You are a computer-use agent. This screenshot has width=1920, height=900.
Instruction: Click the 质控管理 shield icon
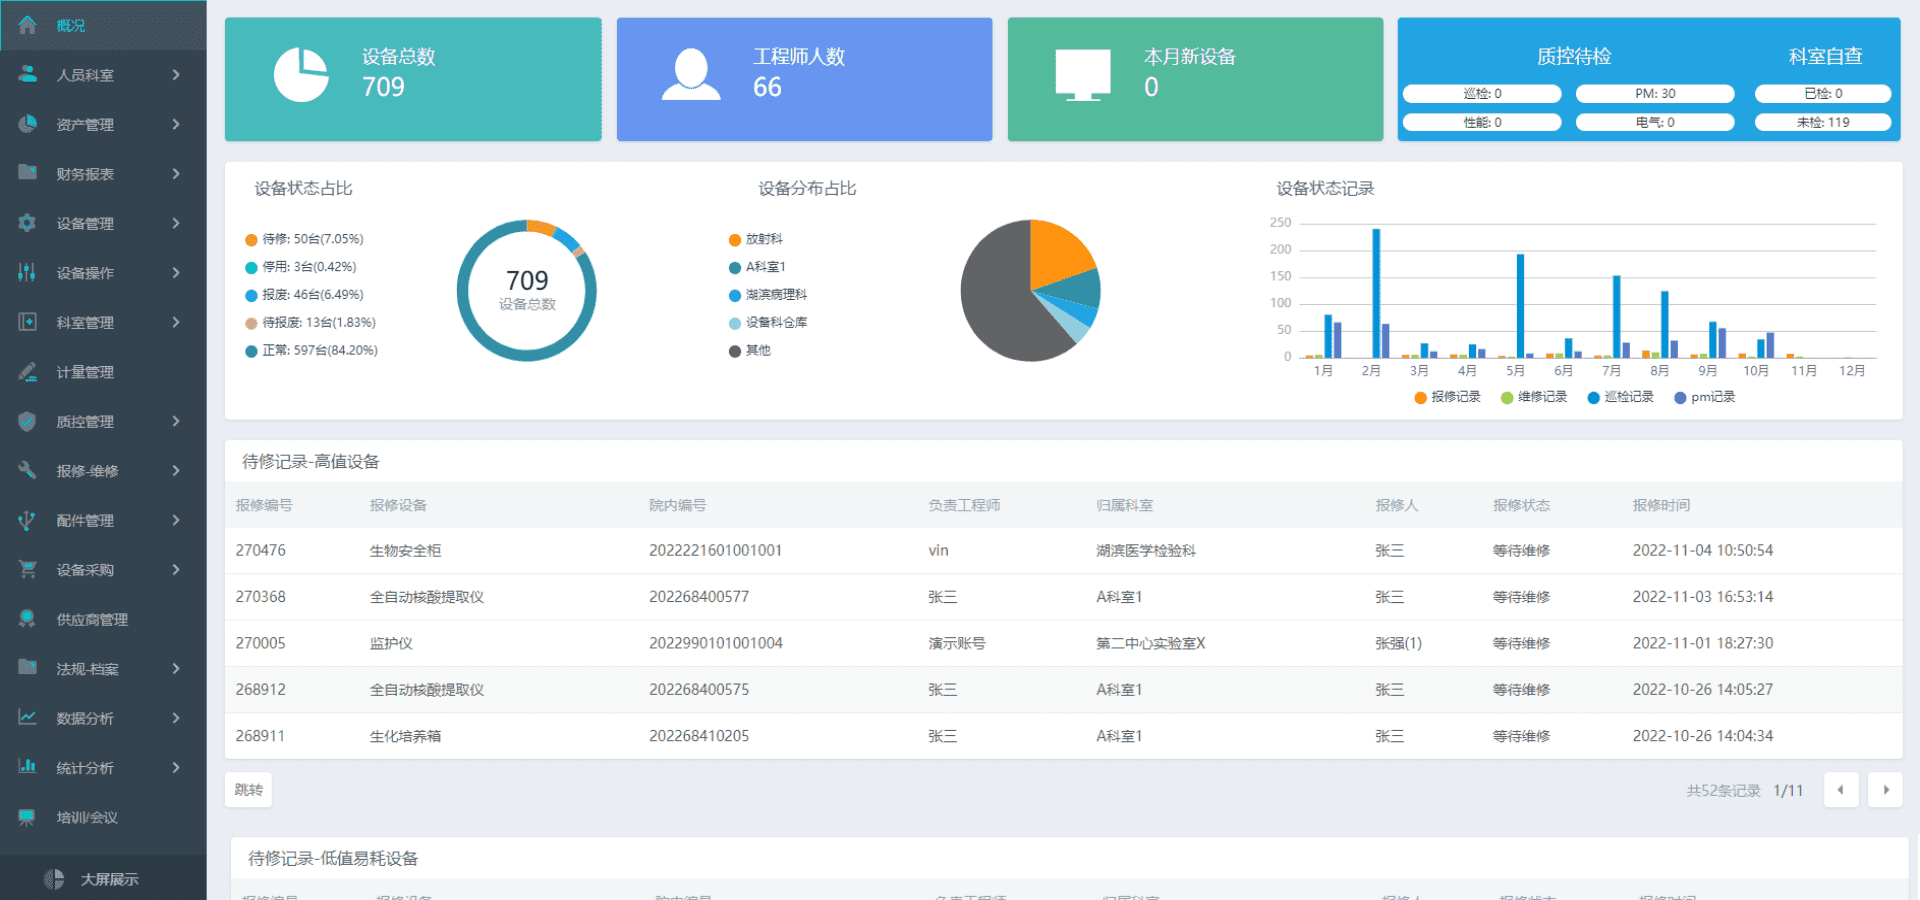pyautogui.click(x=27, y=421)
